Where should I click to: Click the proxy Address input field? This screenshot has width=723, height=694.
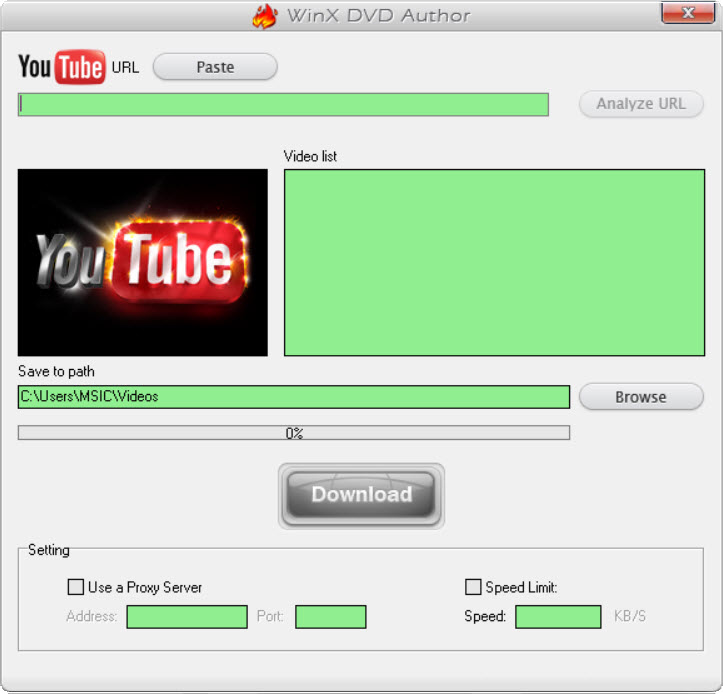pyautogui.click(x=187, y=617)
